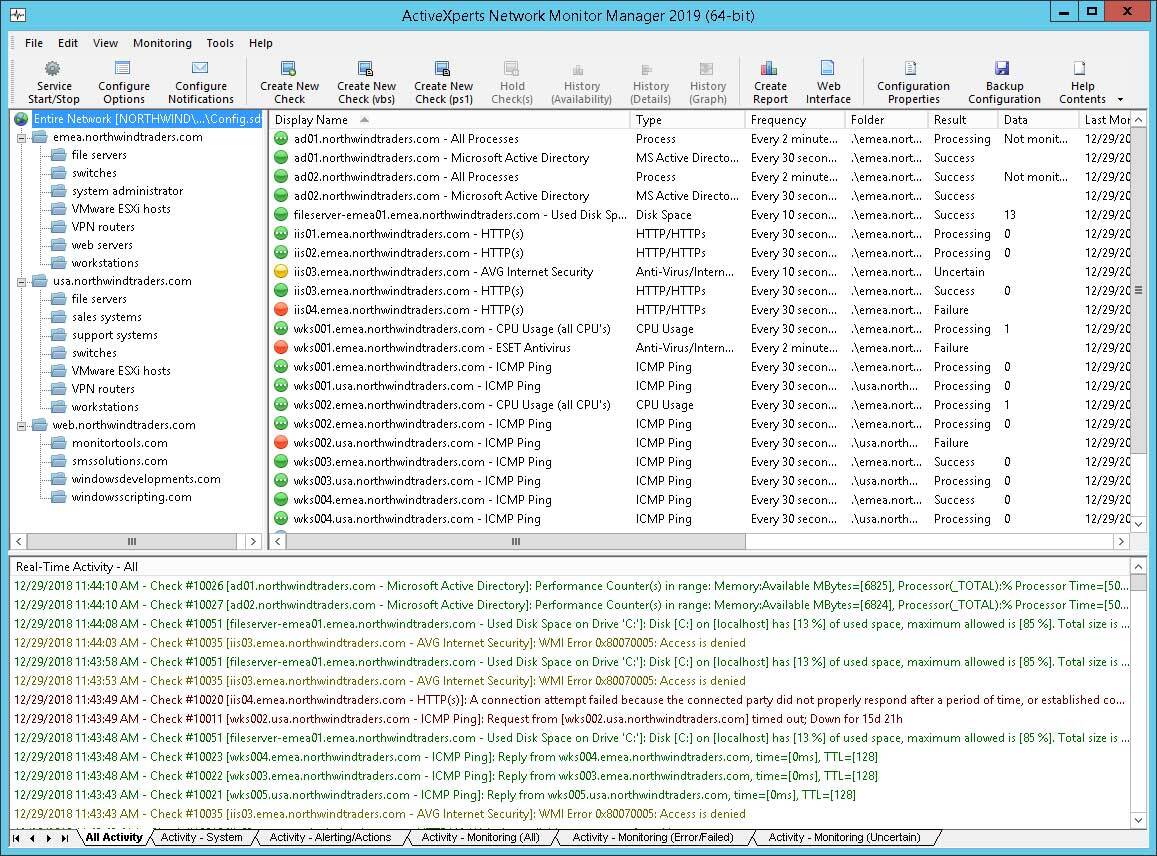Collapse the emea.northwindtraders.com tree node
The image size is (1157, 856).
click(x=20, y=137)
